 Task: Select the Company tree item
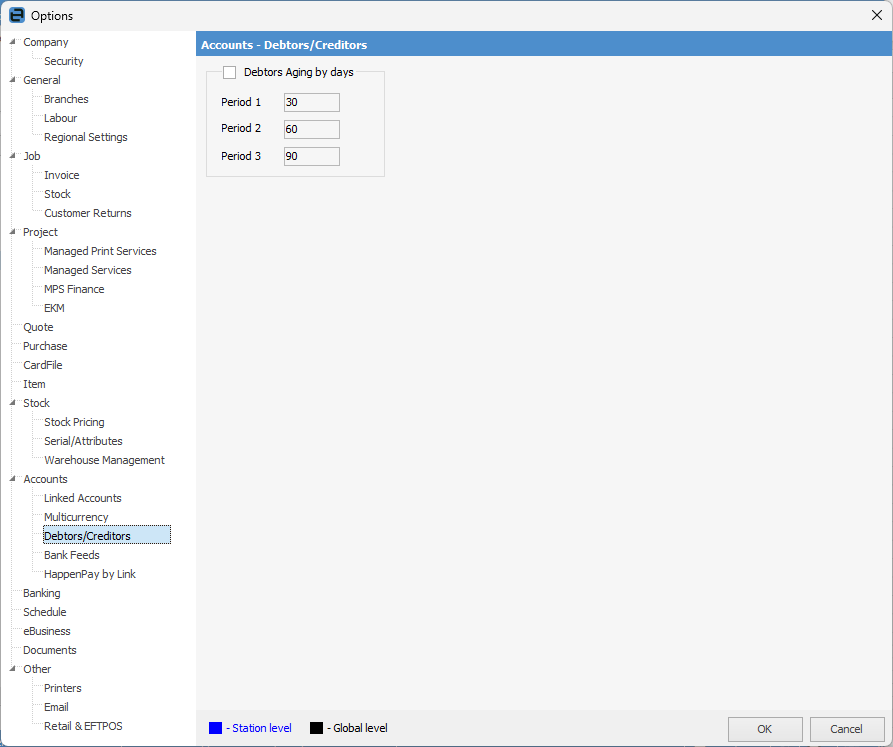point(46,42)
